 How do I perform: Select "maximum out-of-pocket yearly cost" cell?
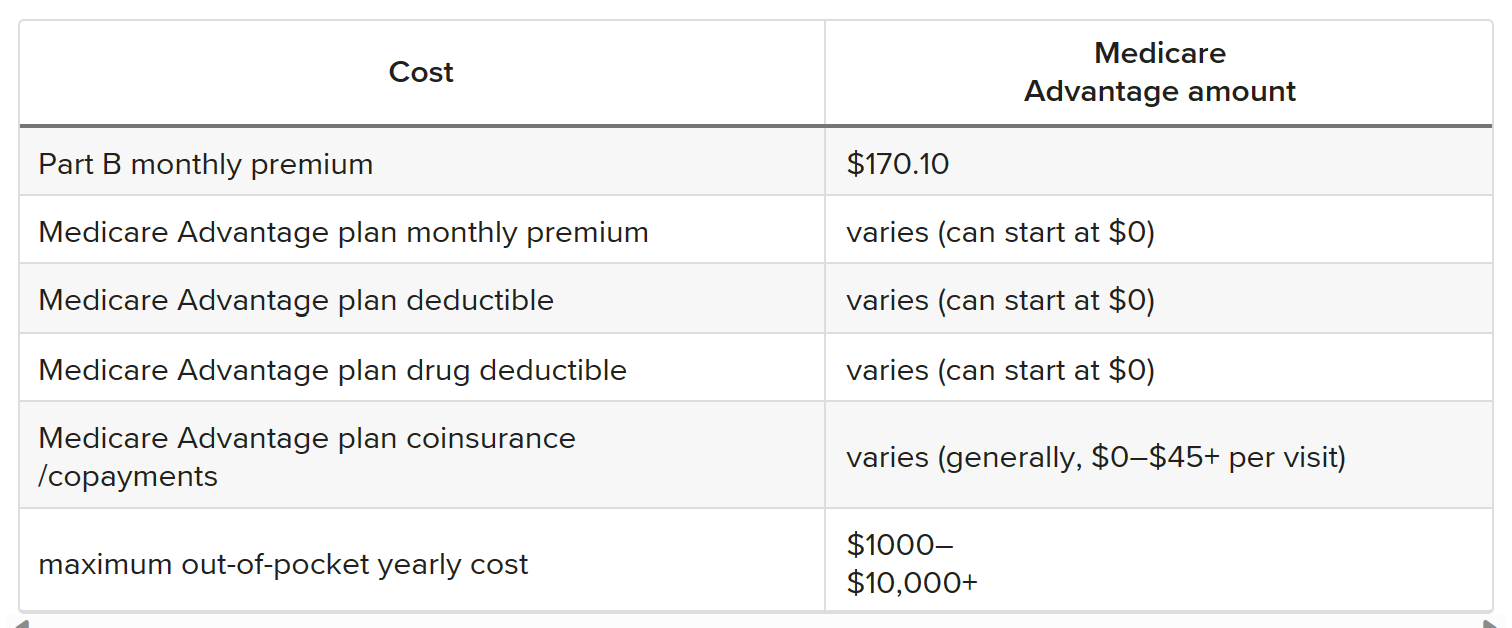pos(283,564)
